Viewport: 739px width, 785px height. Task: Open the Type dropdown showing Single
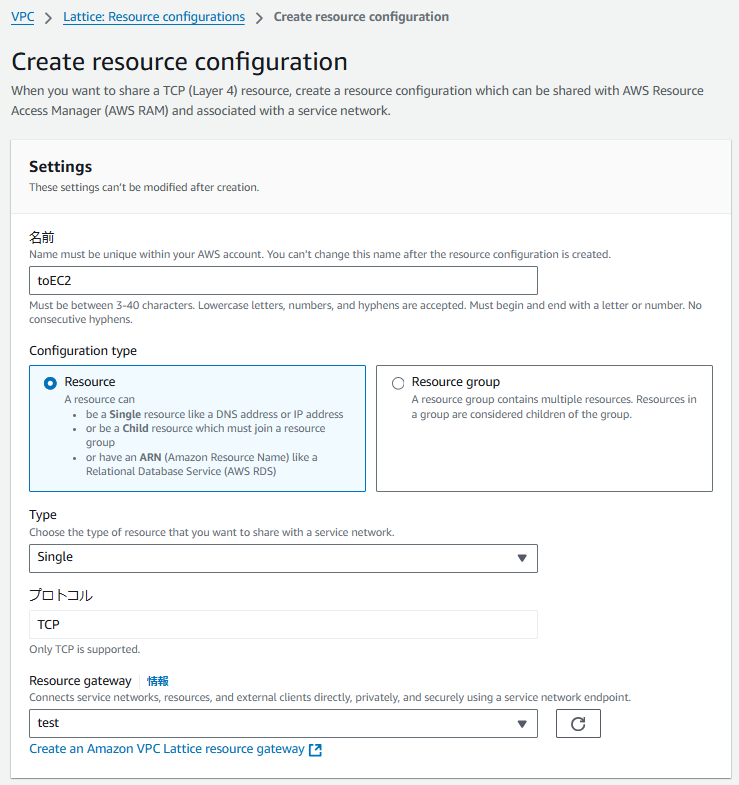point(283,558)
